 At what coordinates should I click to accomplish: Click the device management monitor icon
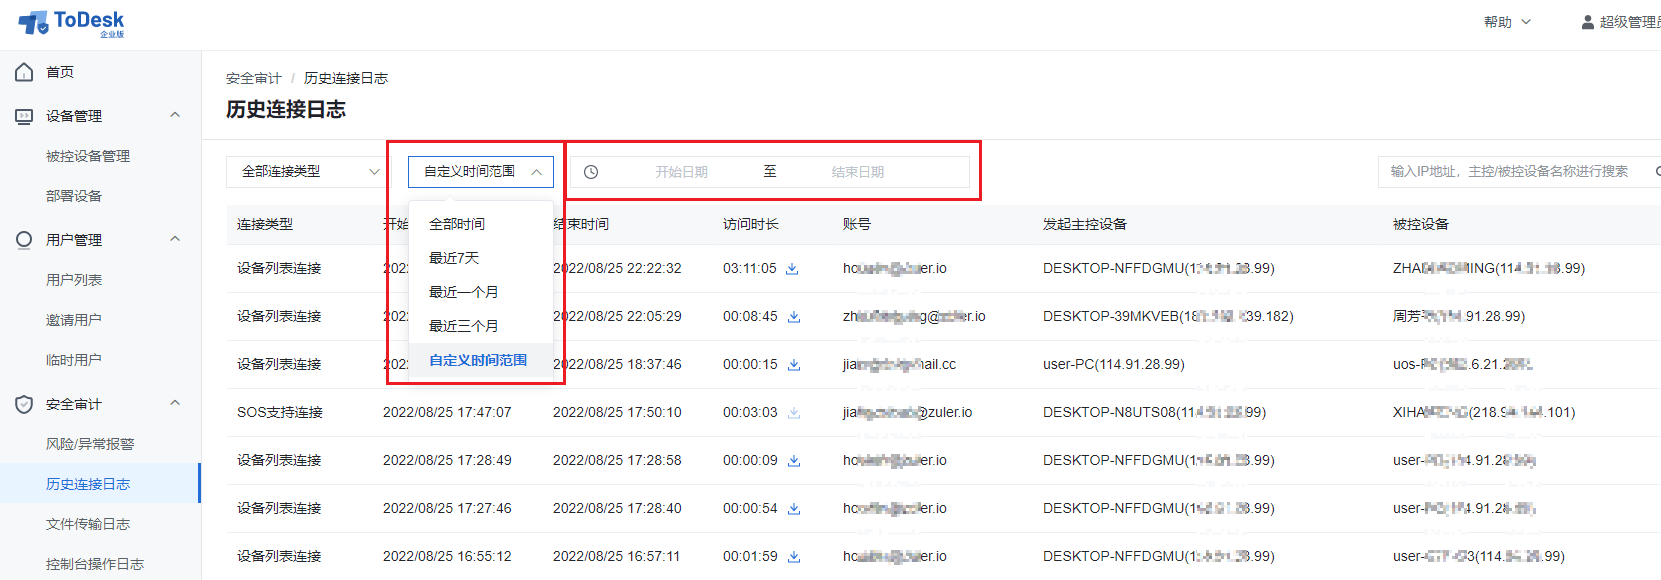pyautogui.click(x=24, y=116)
